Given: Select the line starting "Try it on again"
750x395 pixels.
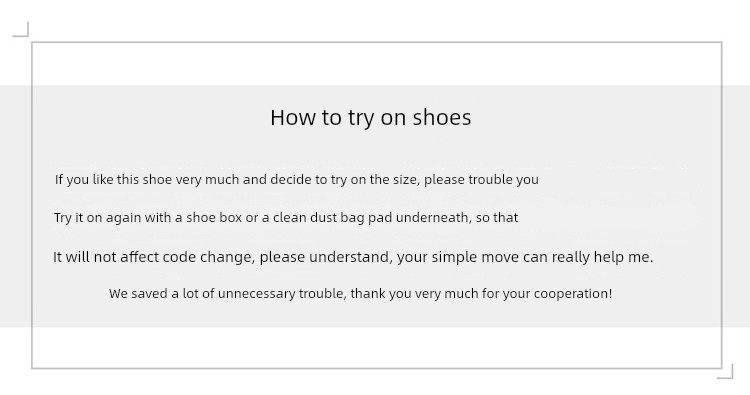Looking at the screenshot, I should (x=286, y=218).
